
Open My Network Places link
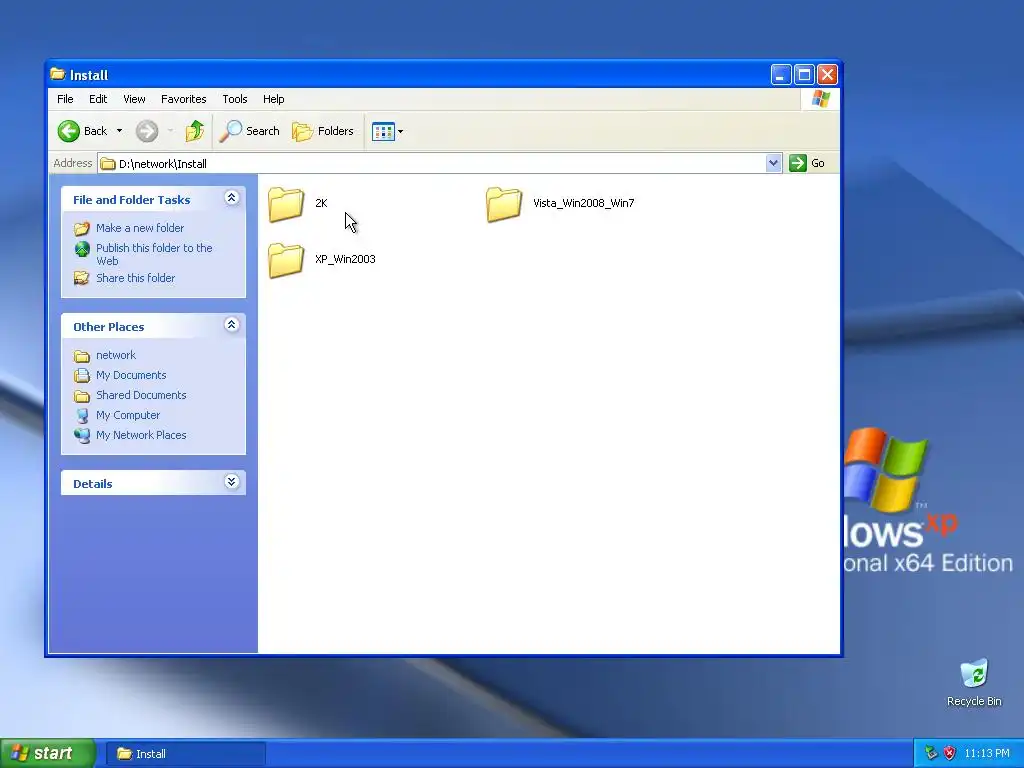click(141, 436)
